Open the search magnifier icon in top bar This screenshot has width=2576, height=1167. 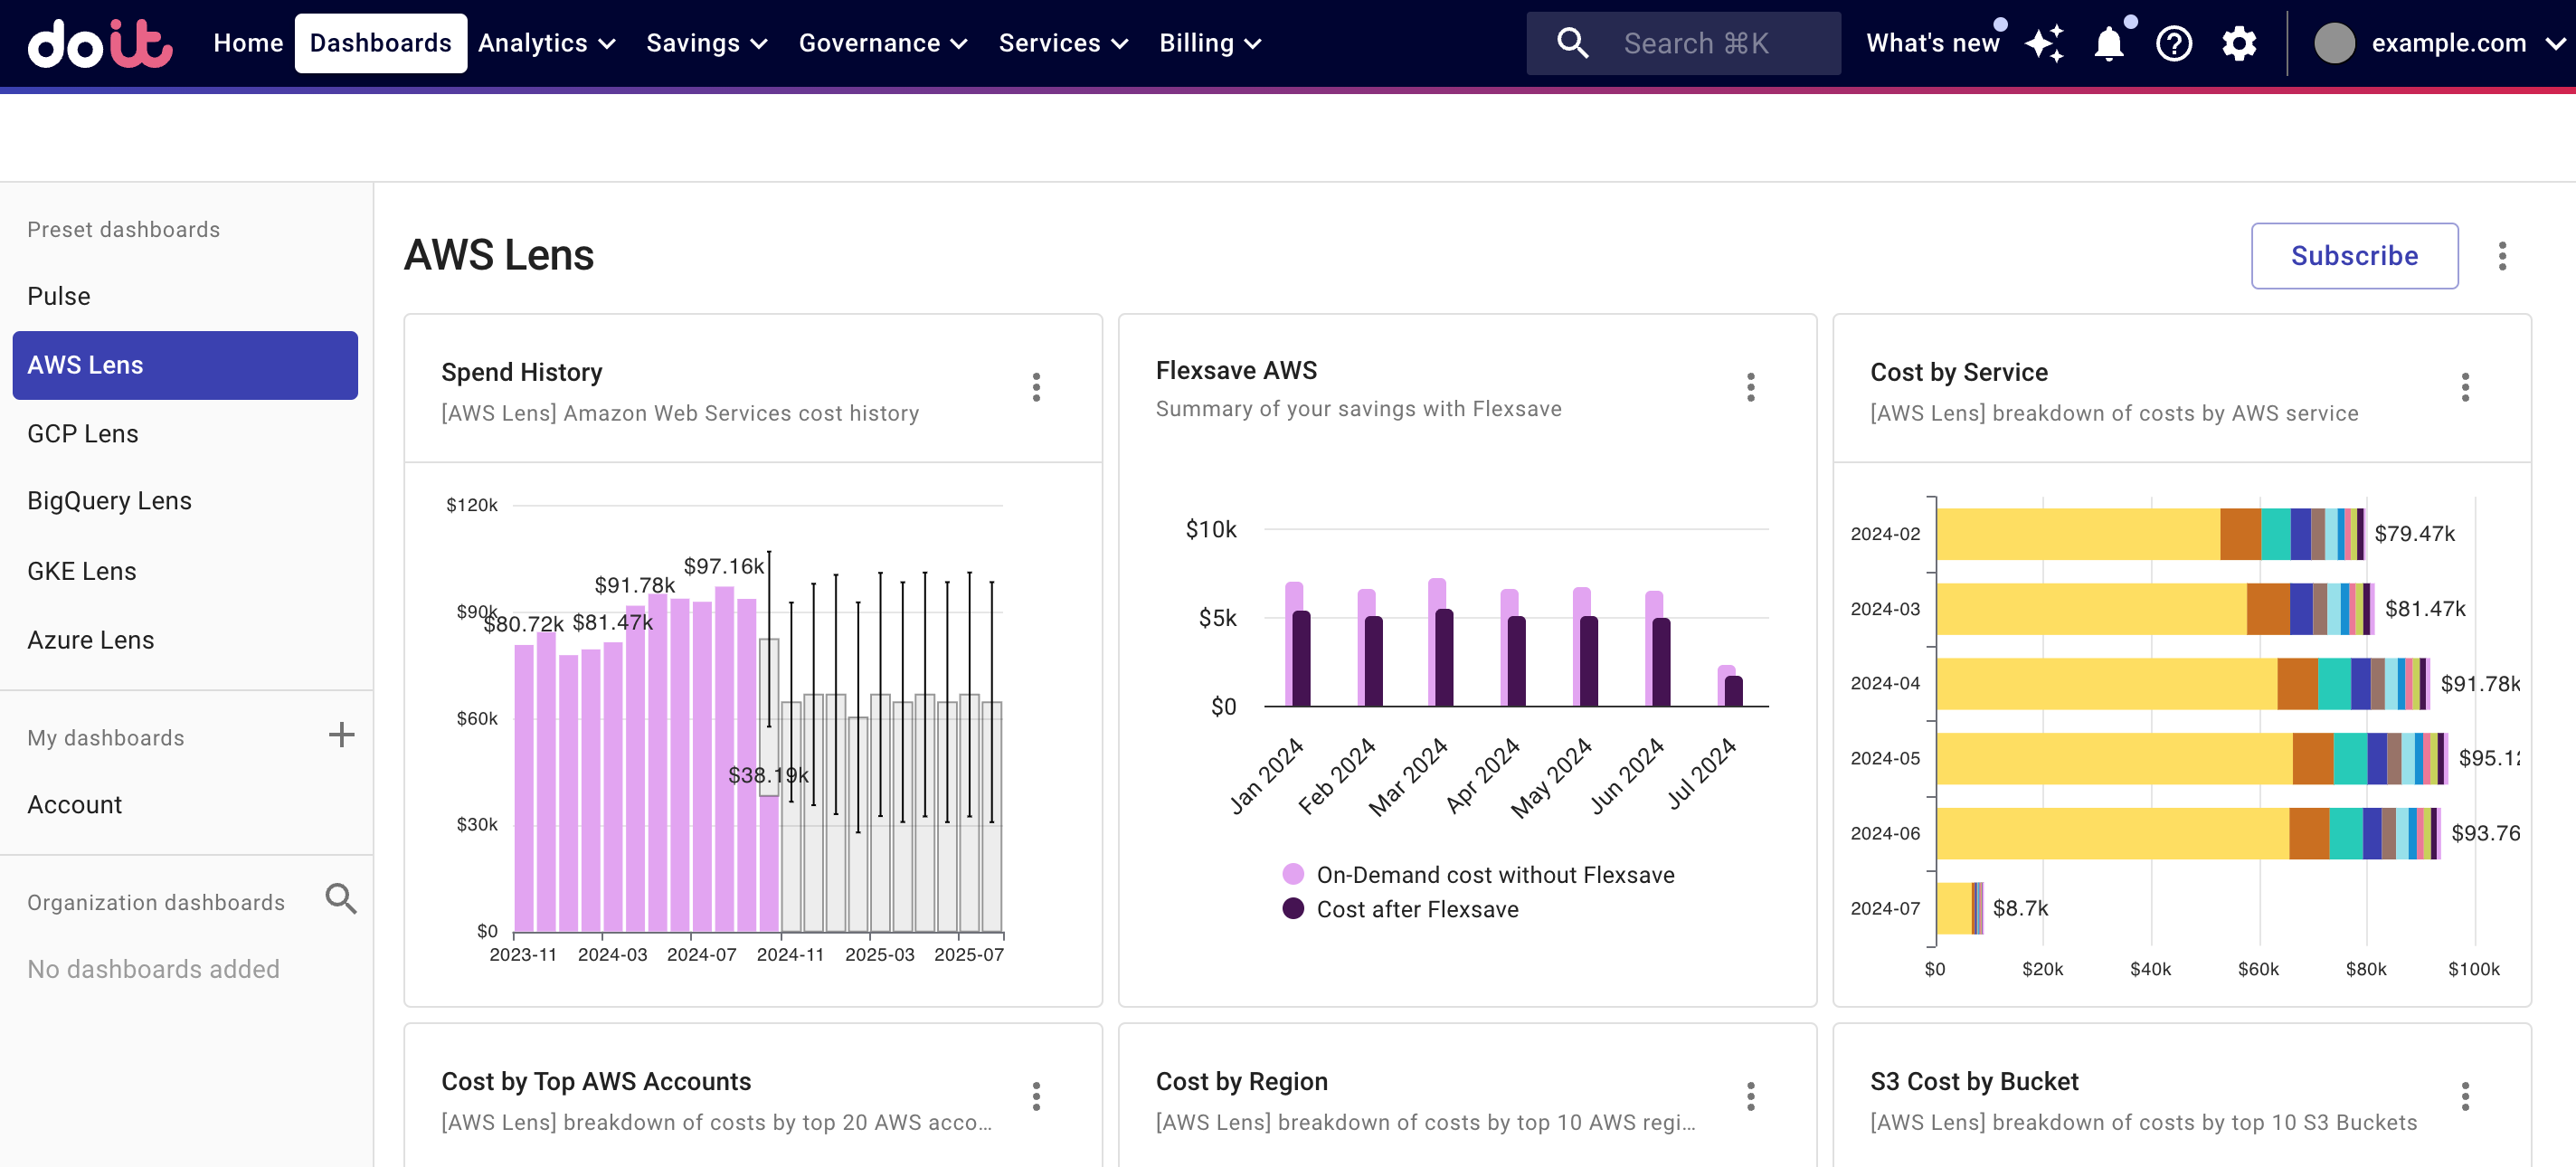click(1572, 43)
